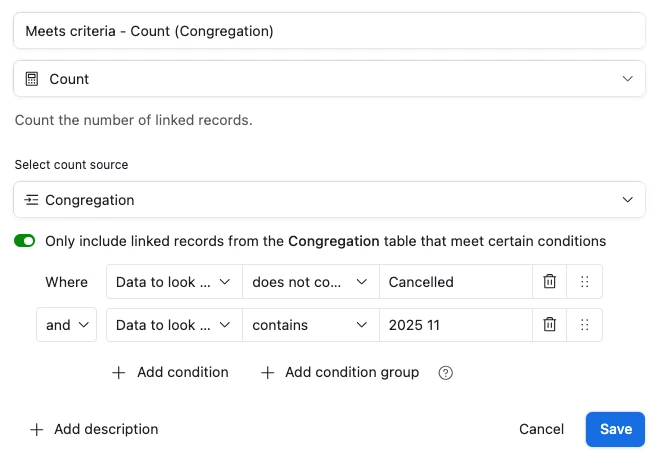Screen dimensions: 657x462
Task: Click the condition group help icon
Action: click(446, 373)
